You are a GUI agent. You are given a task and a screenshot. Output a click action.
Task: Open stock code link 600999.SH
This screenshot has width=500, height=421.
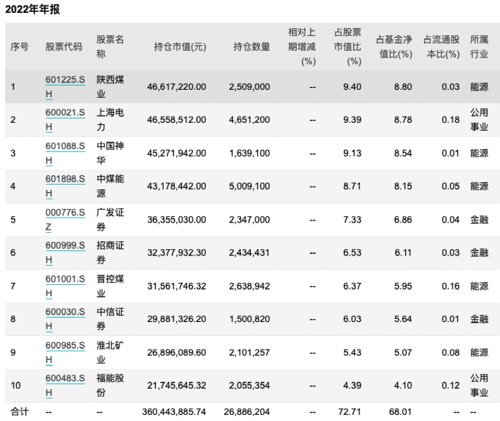(x=65, y=252)
